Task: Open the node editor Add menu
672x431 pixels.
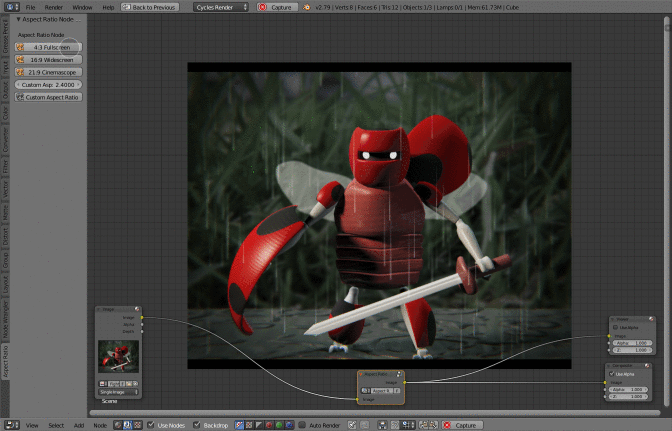Action: tap(79, 425)
